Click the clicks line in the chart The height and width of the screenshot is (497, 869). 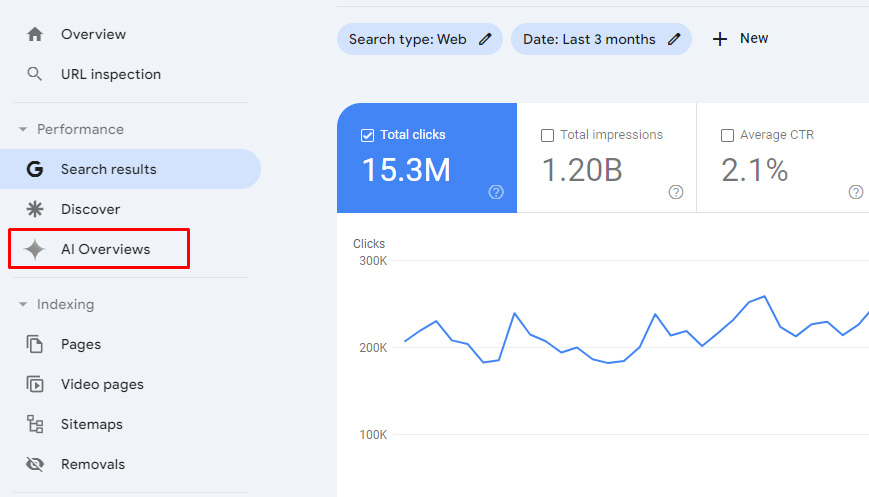(514, 314)
